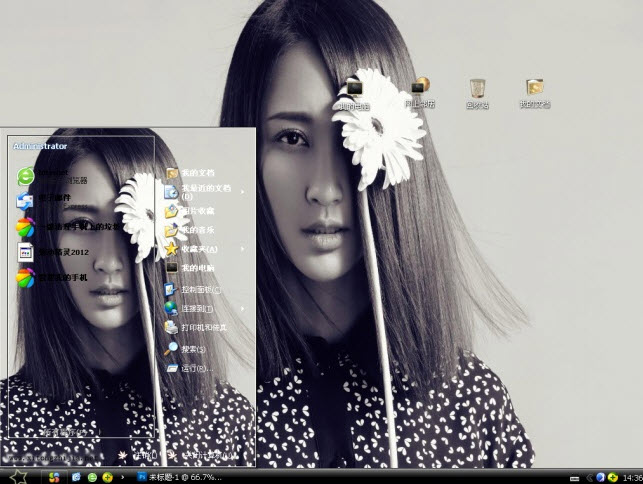Click the Administrator user name header

[40, 146]
